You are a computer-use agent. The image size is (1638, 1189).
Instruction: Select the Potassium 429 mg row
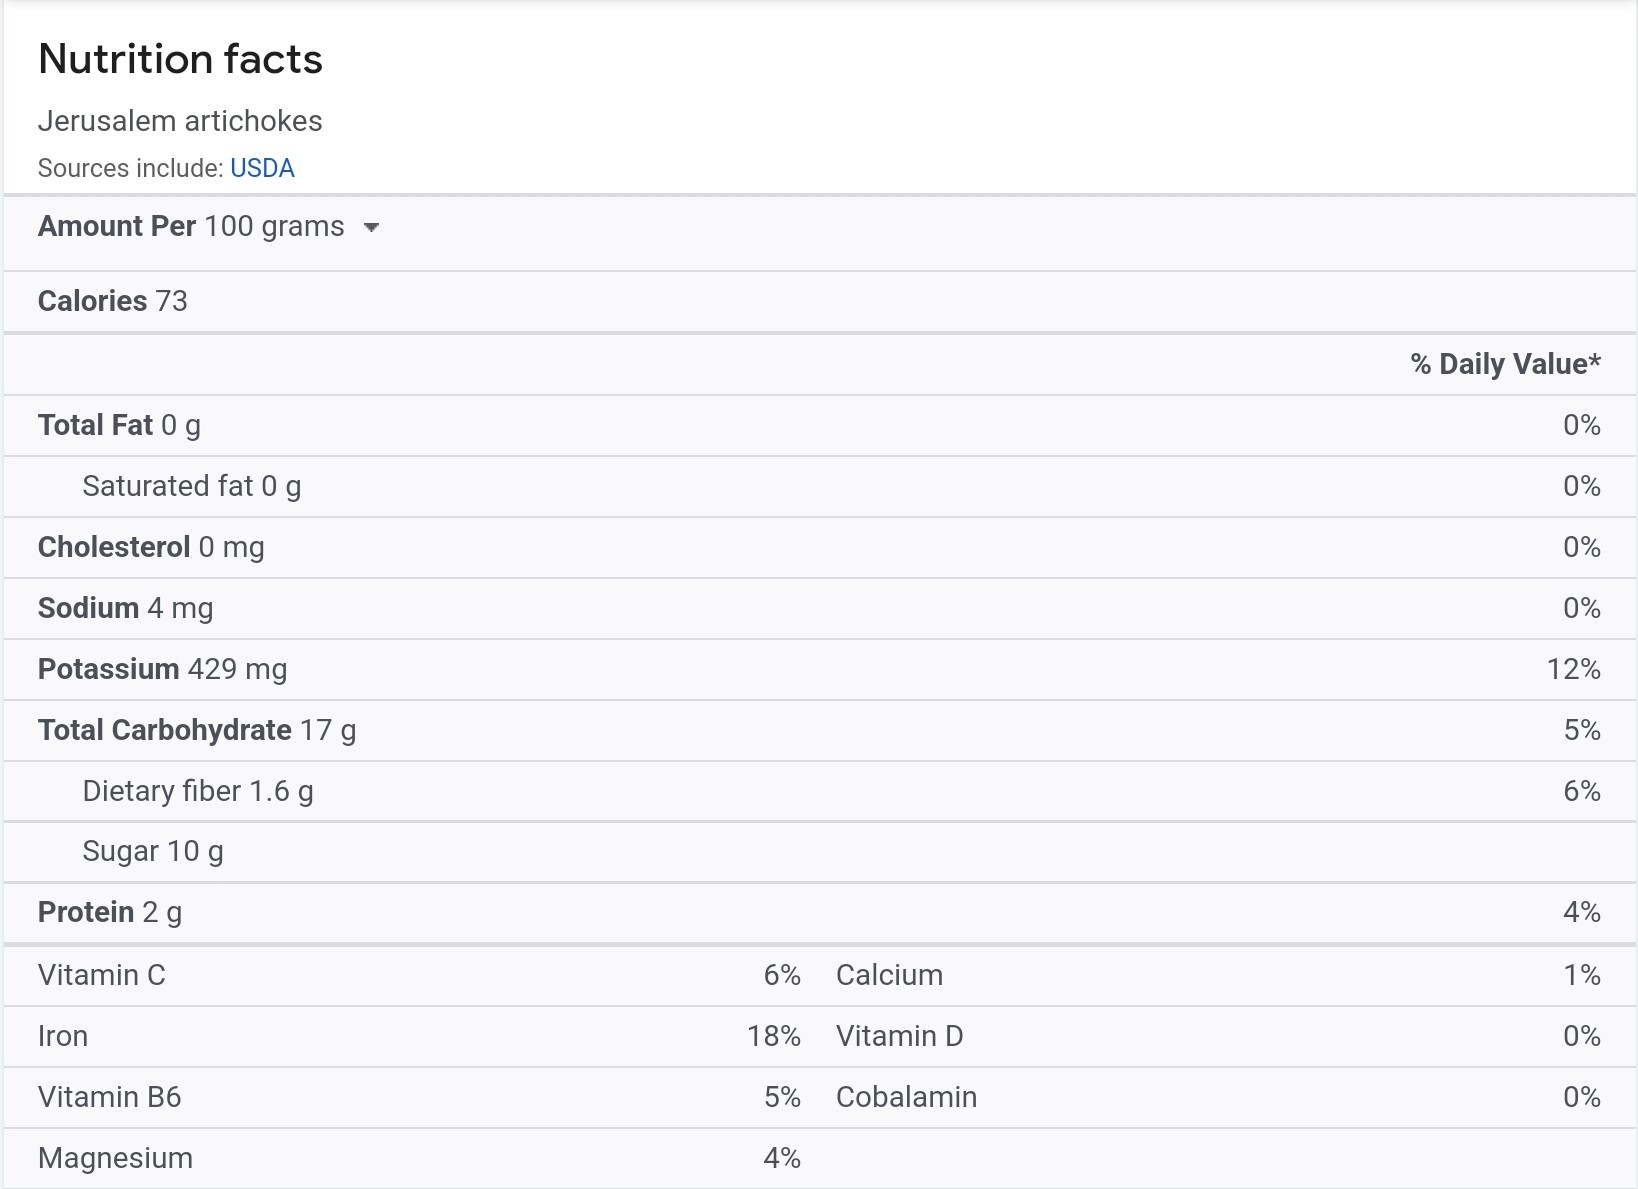162,669
